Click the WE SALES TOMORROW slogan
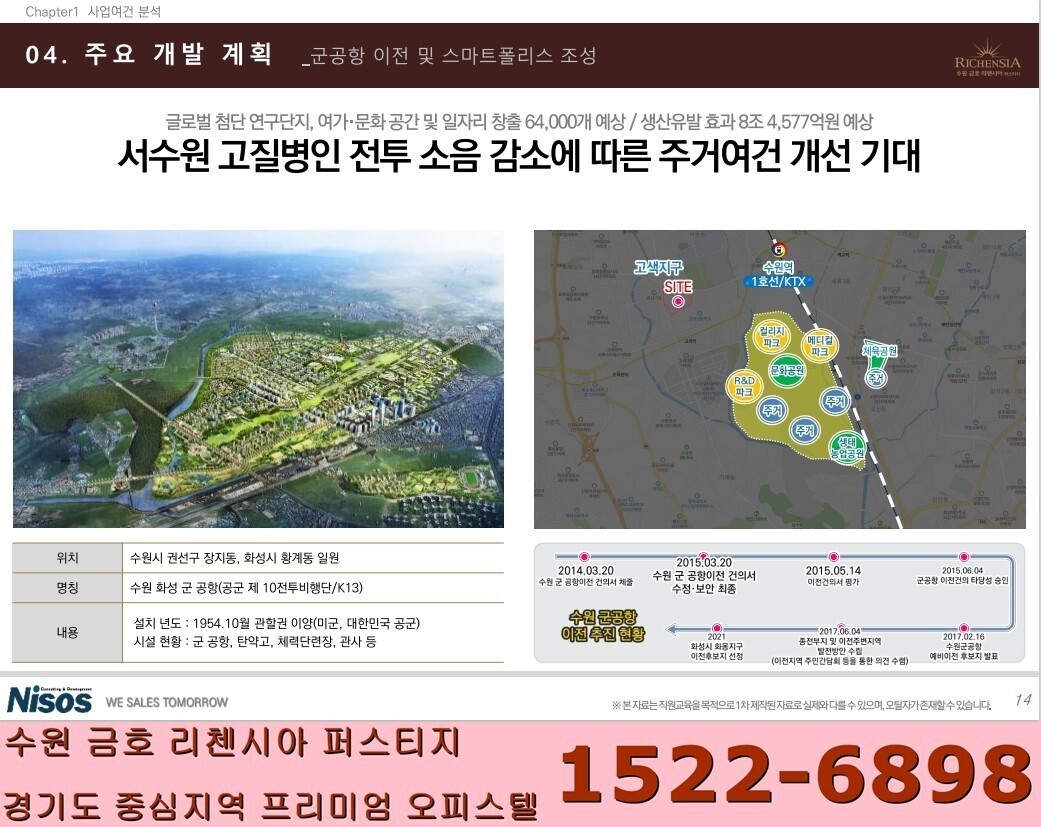This screenshot has width=1041, height=827. (167, 702)
